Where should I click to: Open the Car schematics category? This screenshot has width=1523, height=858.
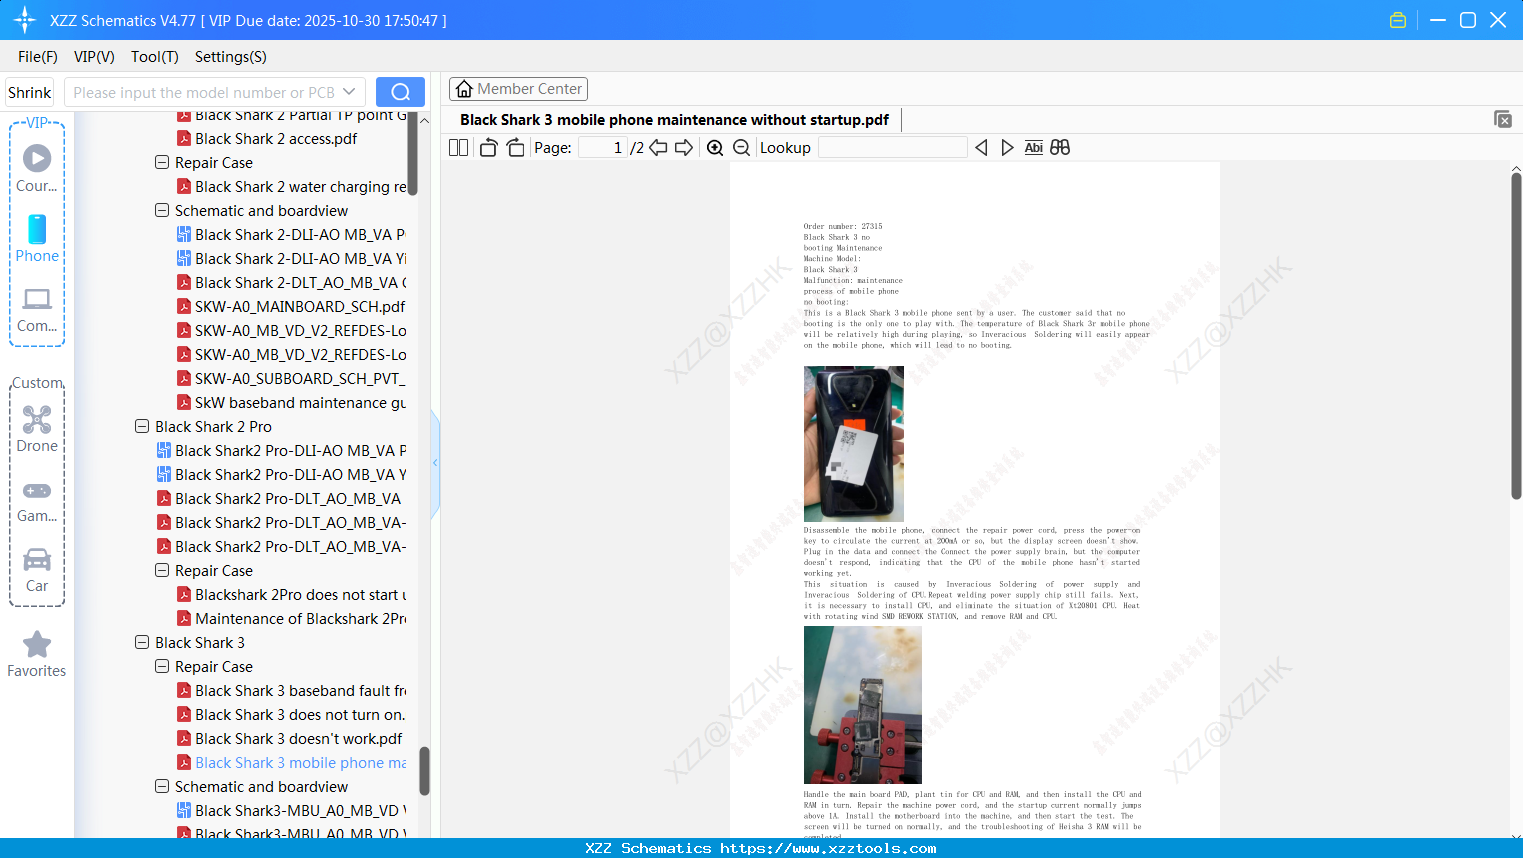pyautogui.click(x=36, y=566)
